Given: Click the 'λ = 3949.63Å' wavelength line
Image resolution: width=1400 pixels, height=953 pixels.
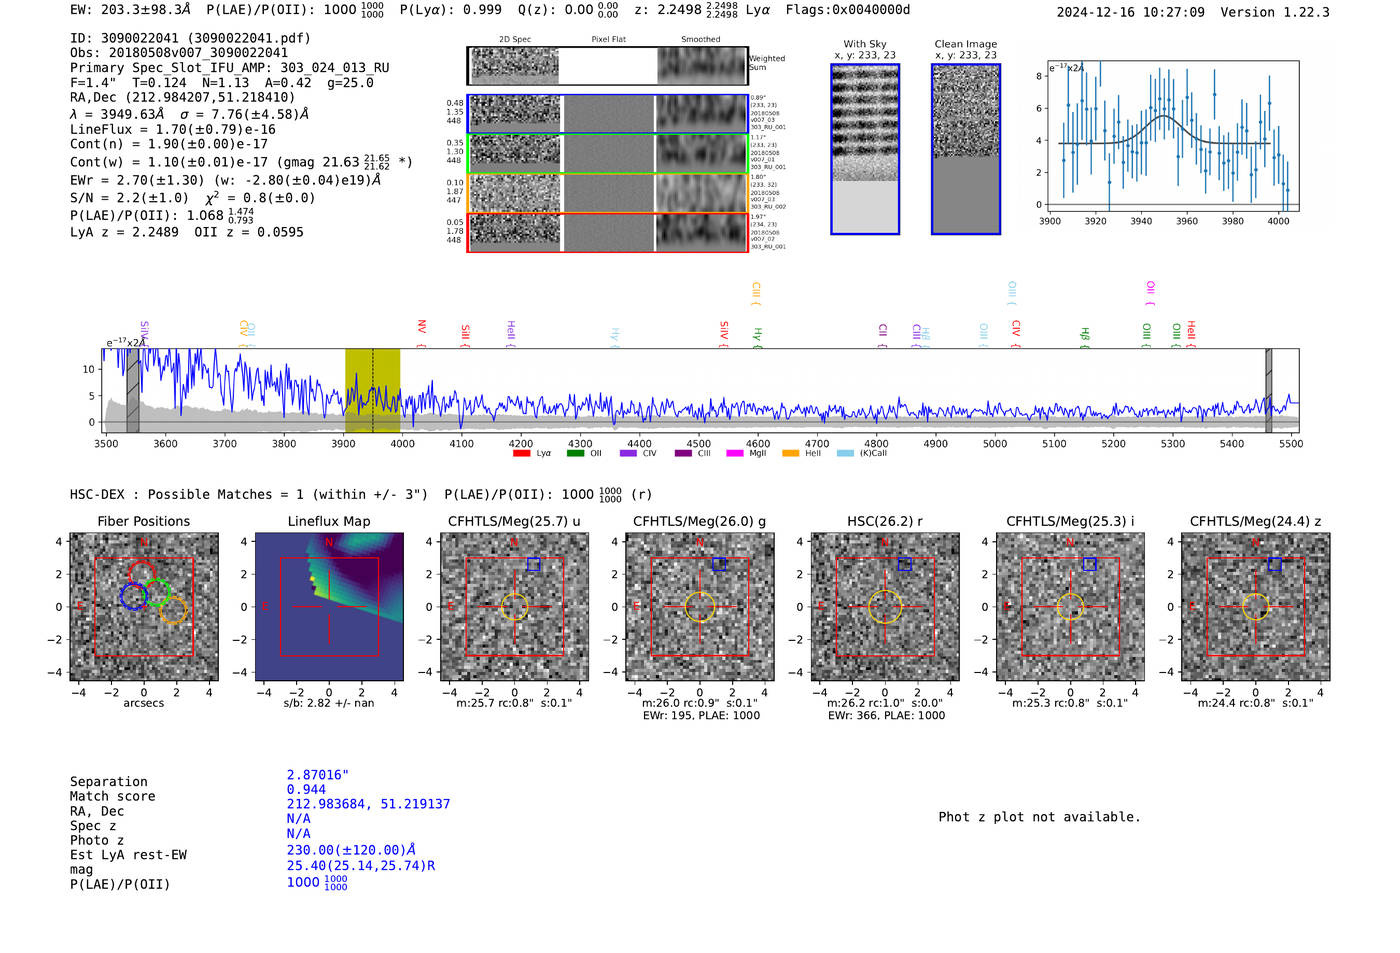Looking at the screenshot, I should 117,114.
